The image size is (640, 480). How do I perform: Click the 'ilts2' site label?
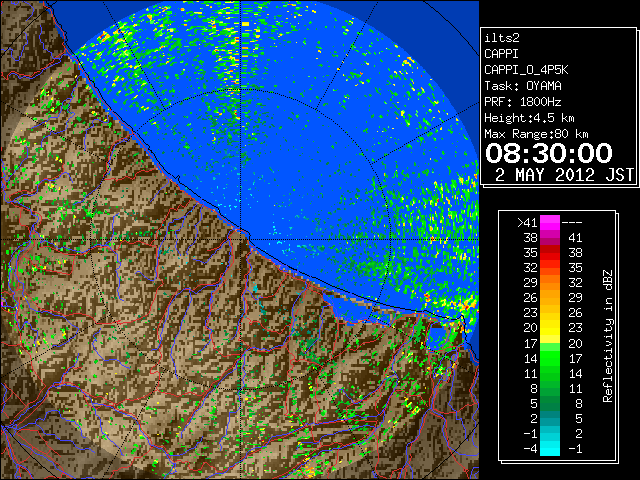coord(502,38)
